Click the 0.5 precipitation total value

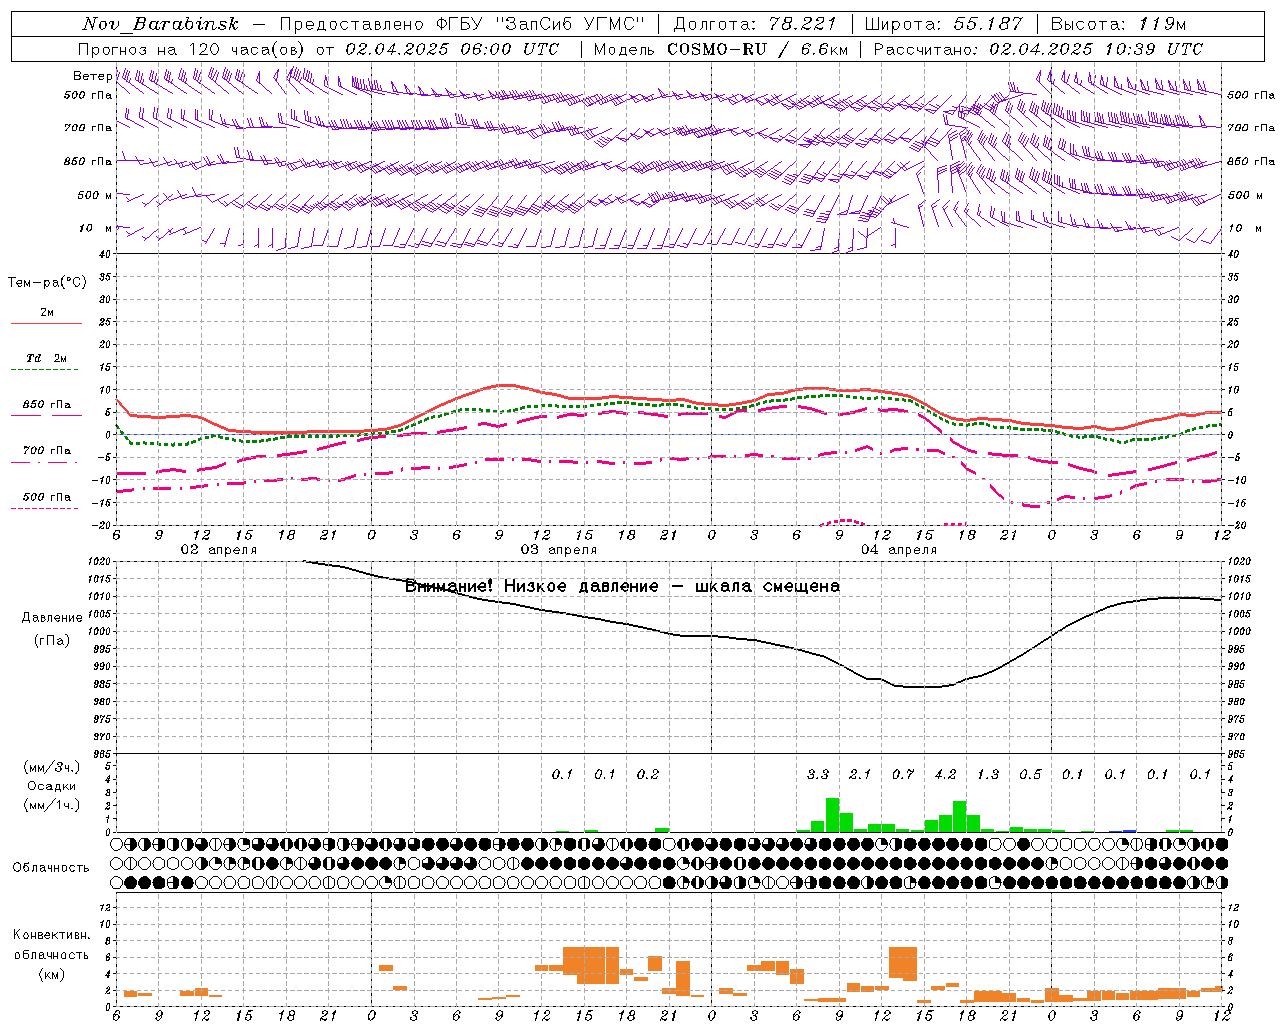1030,774
